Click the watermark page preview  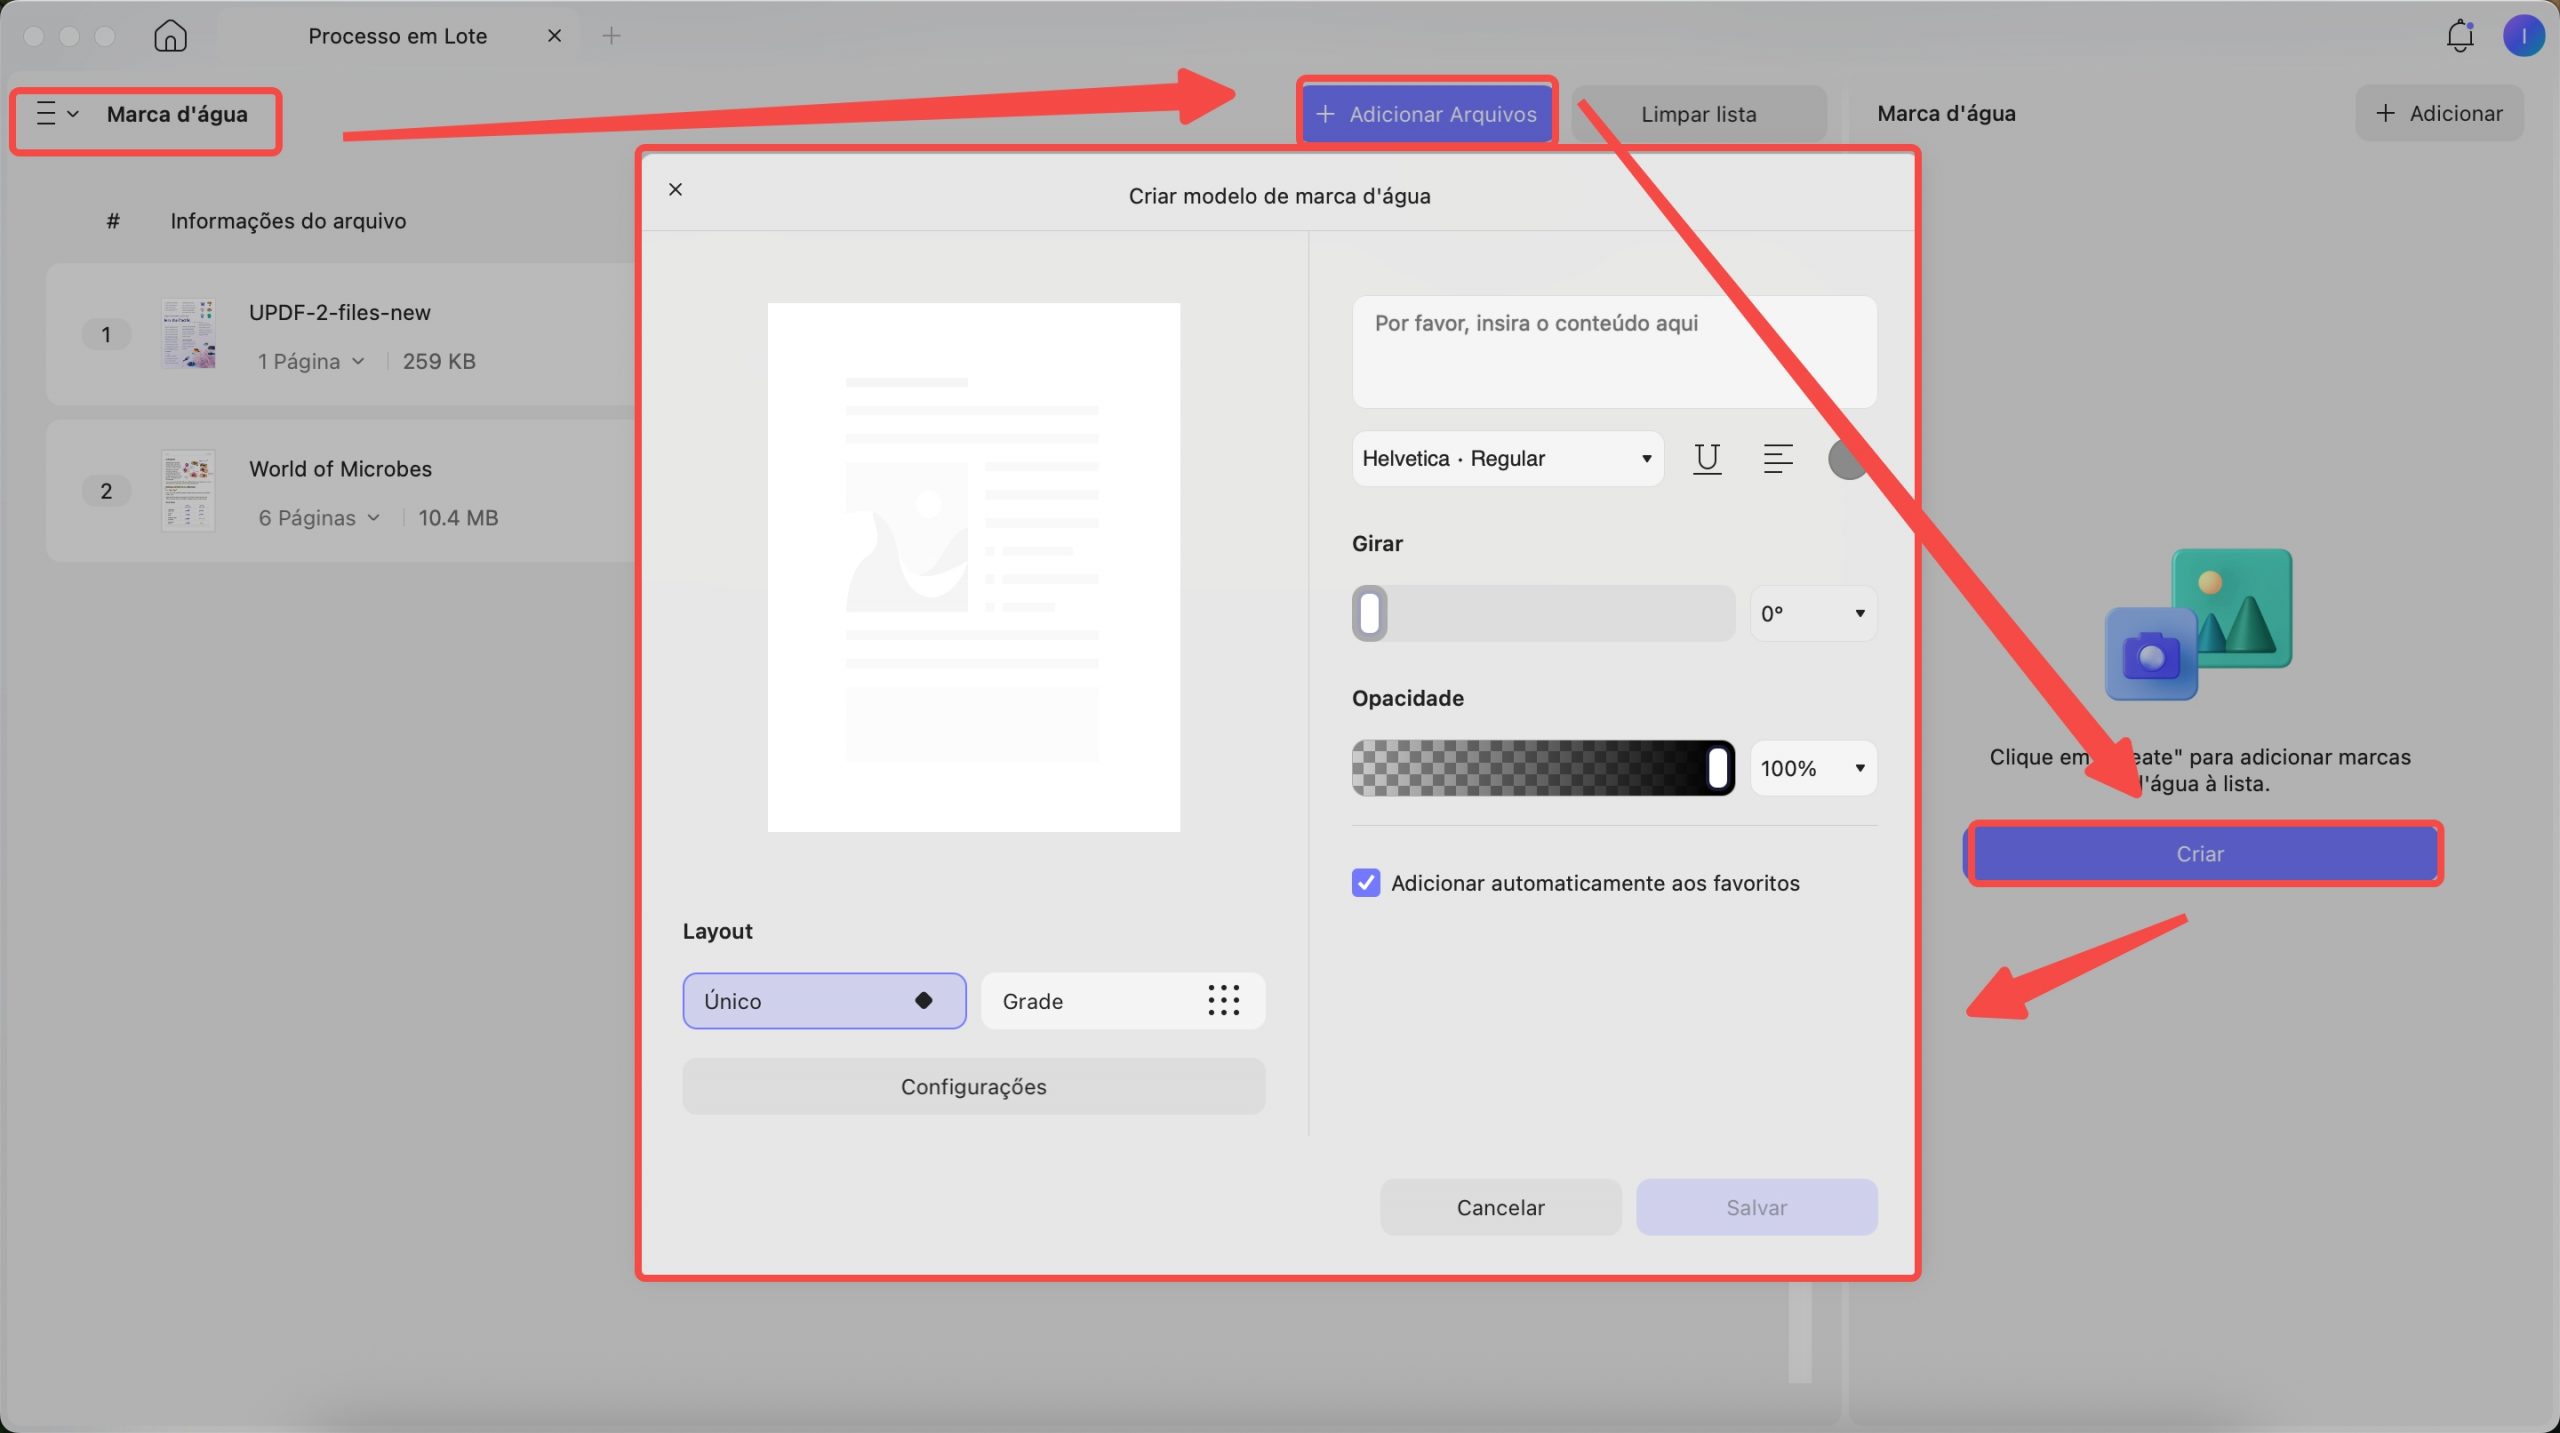coord(973,567)
